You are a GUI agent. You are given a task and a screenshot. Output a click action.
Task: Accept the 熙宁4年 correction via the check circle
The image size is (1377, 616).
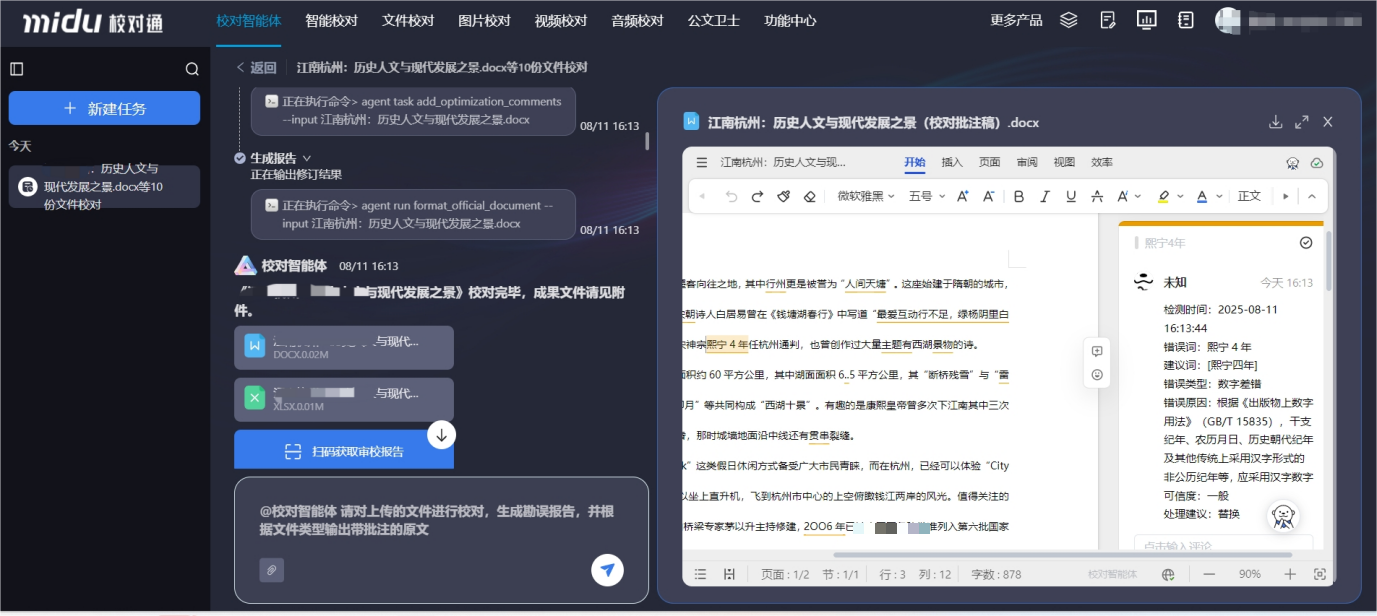pos(1305,242)
